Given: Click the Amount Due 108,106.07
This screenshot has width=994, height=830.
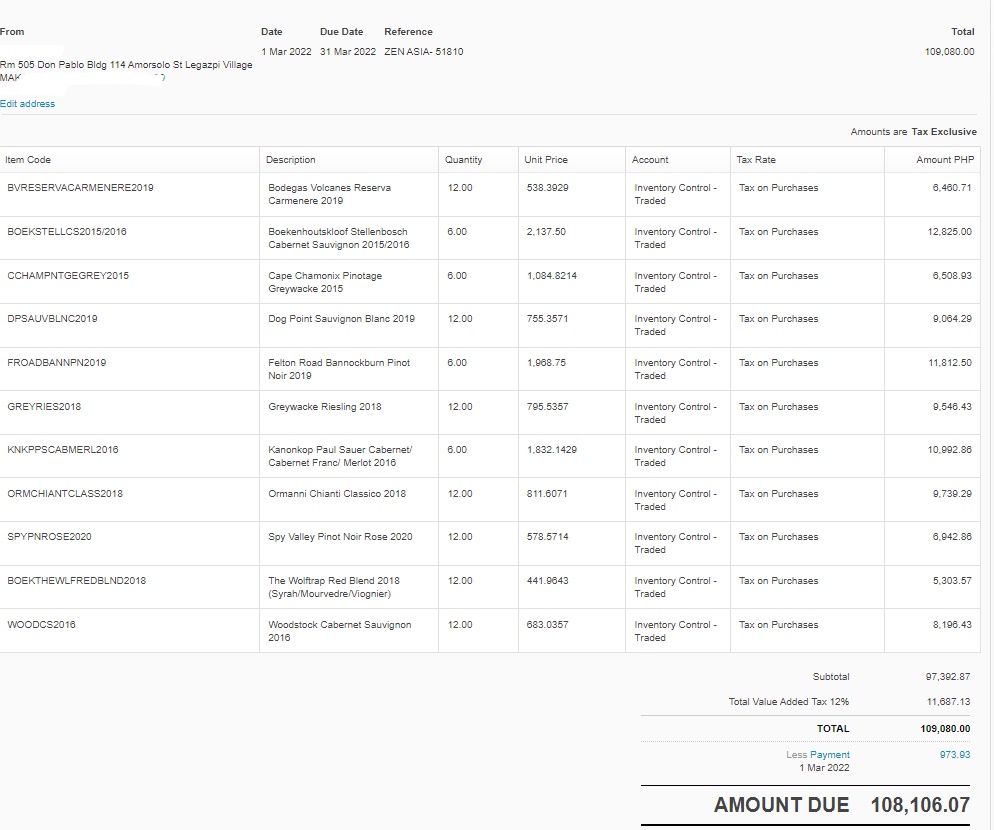Looking at the screenshot, I should tap(920, 805).
